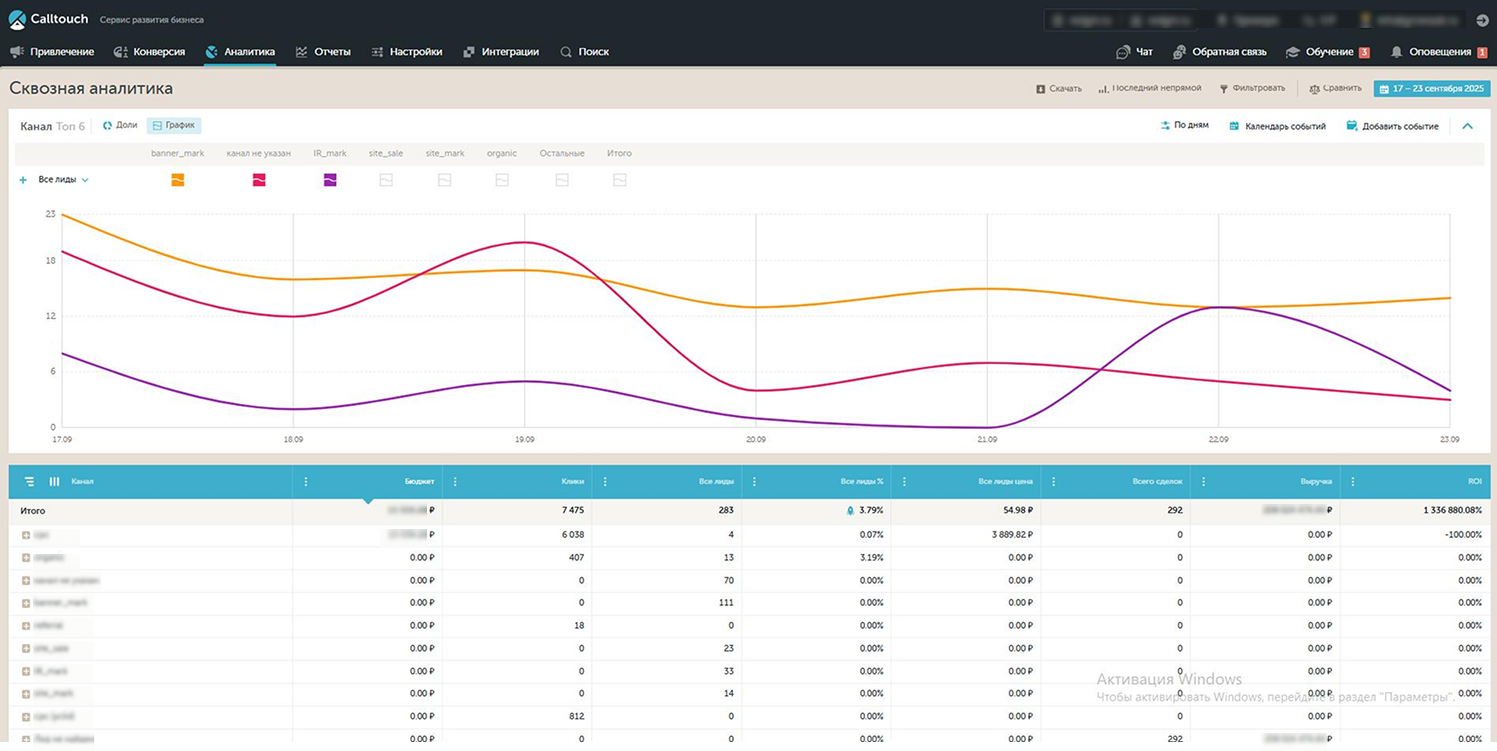Enable the site_sale chart line toggle
Screen dimensions: 1497x751
385,180
